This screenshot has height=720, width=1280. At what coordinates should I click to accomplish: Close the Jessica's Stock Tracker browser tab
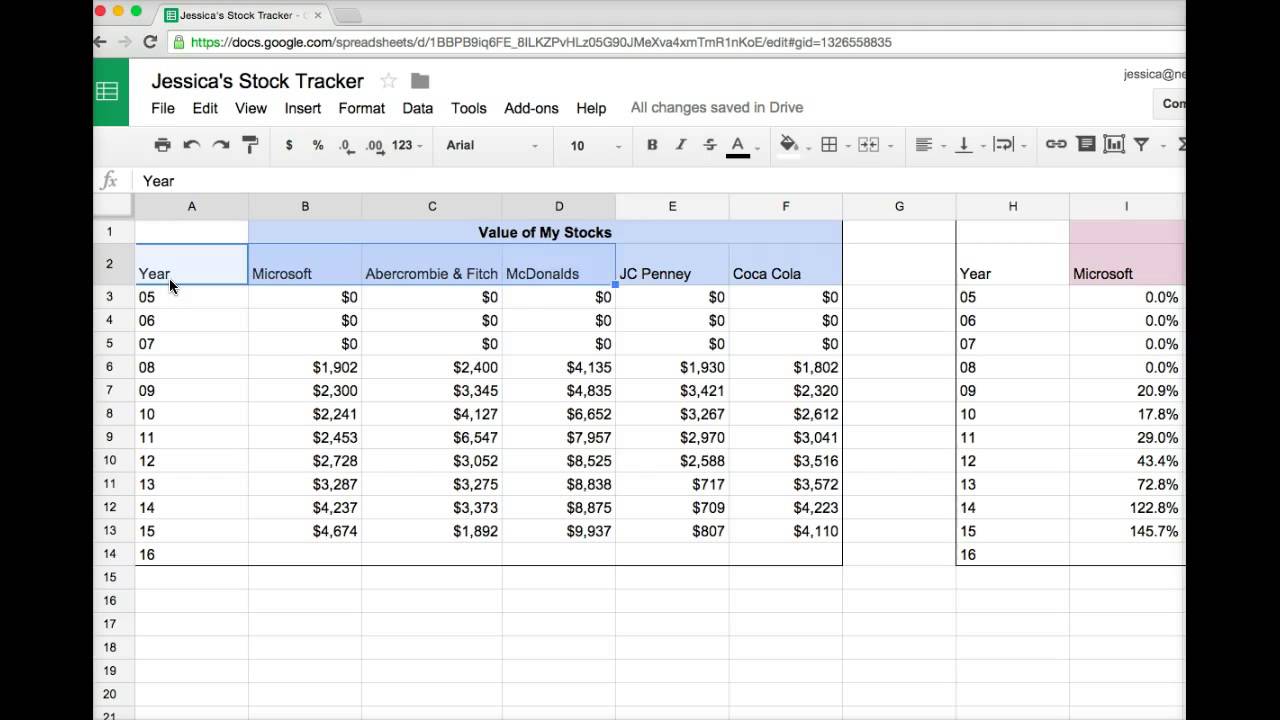(318, 15)
